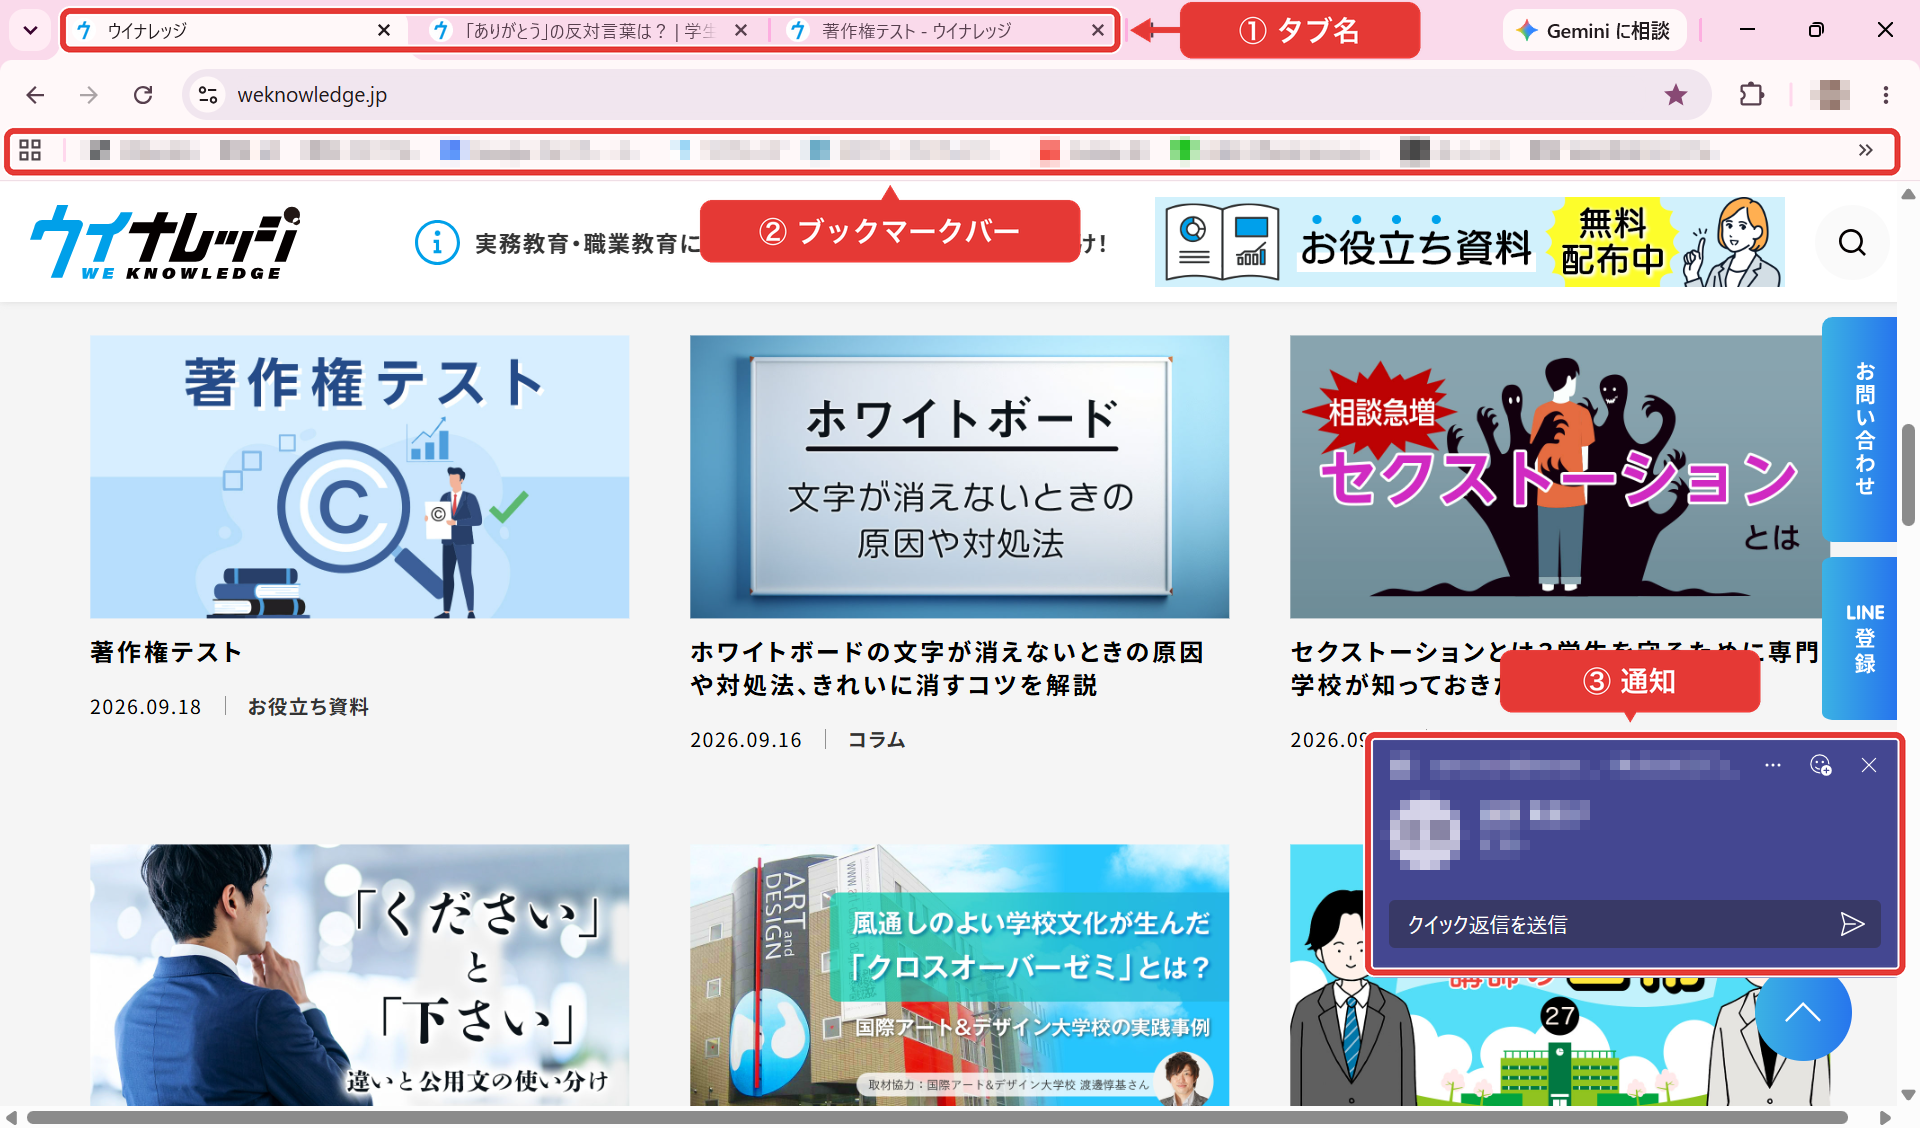
Task: Click the コラム category label
Action: (x=876, y=740)
